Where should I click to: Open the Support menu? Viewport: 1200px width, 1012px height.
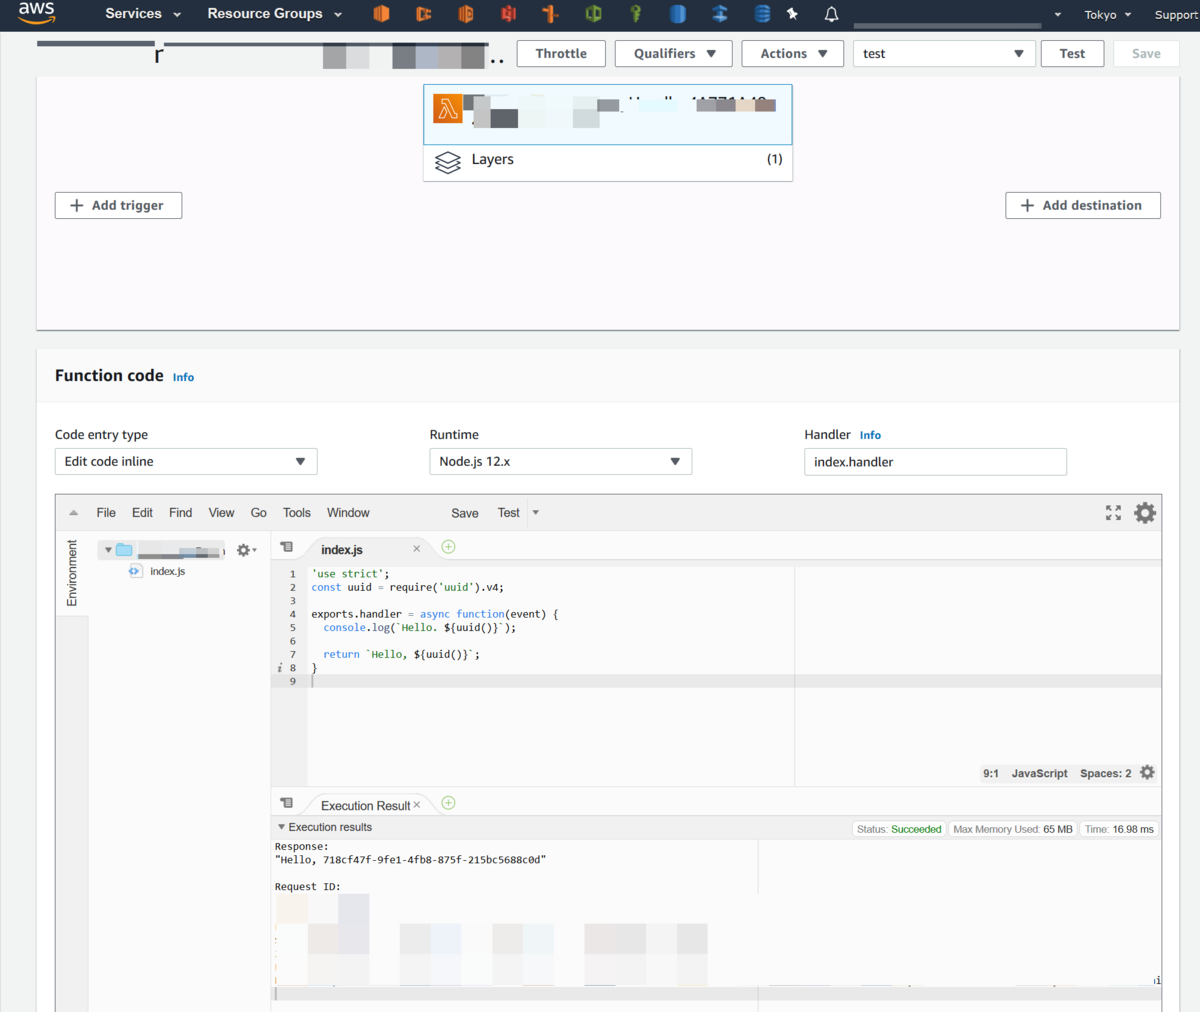[1176, 15]
